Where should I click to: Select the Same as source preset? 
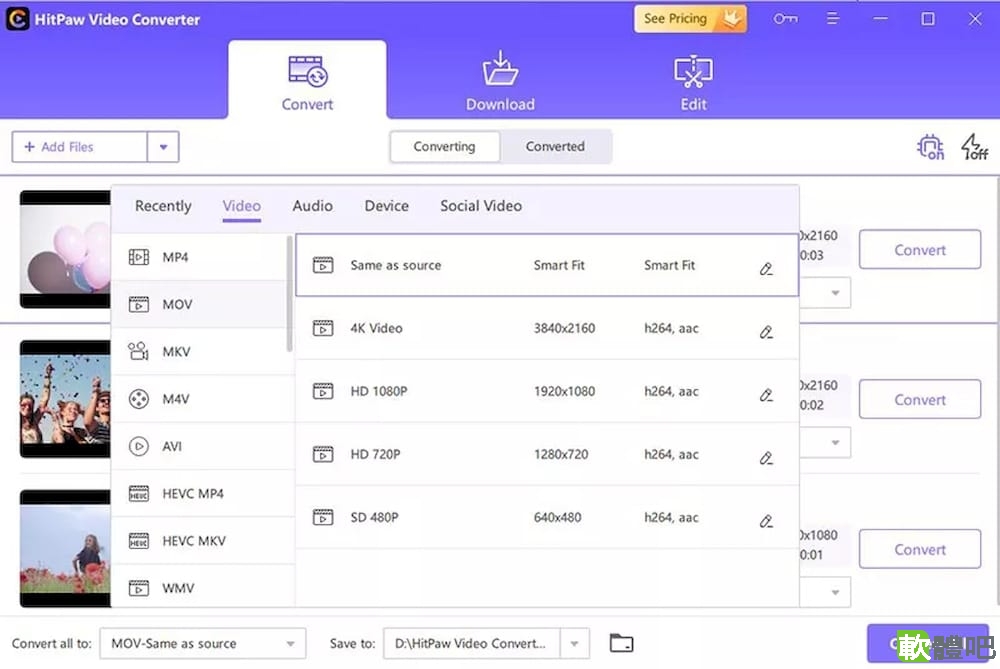click(x=547, y=265)
